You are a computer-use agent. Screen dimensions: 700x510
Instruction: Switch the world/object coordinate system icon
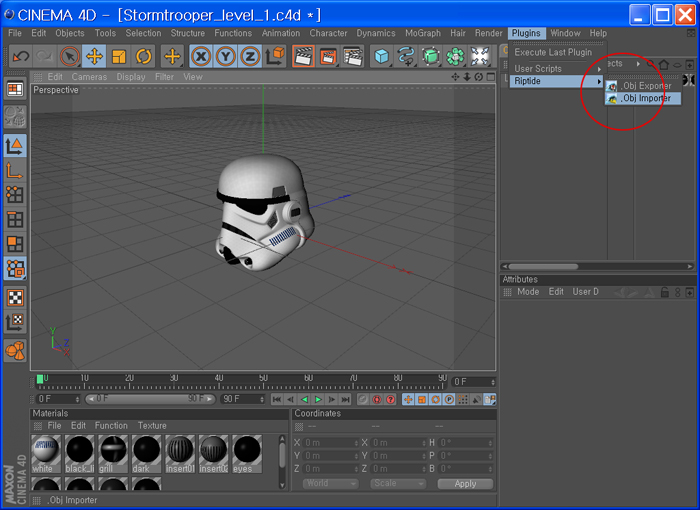click(x=275, y=57)
